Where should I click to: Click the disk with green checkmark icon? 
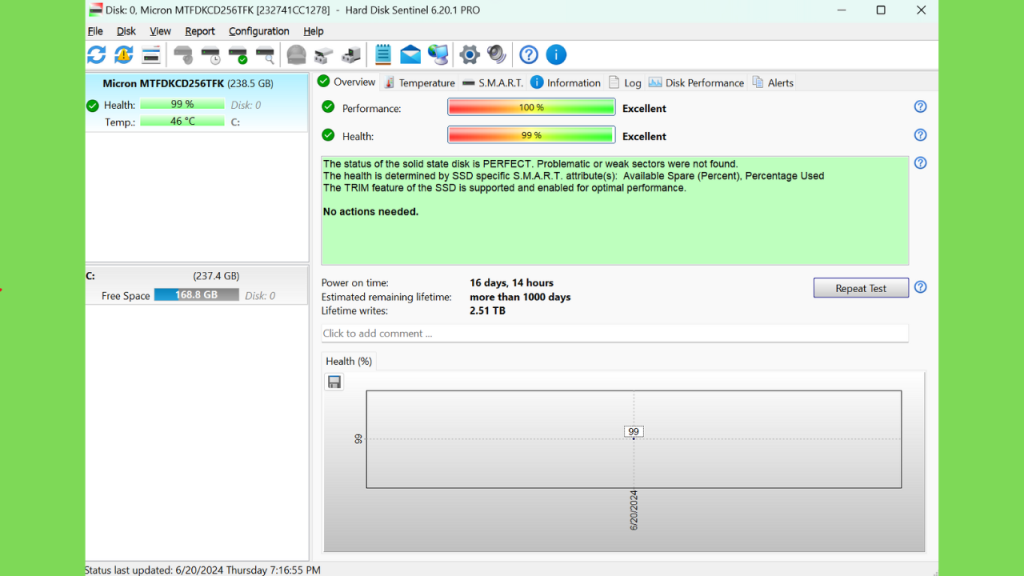(x=238, y=55)
